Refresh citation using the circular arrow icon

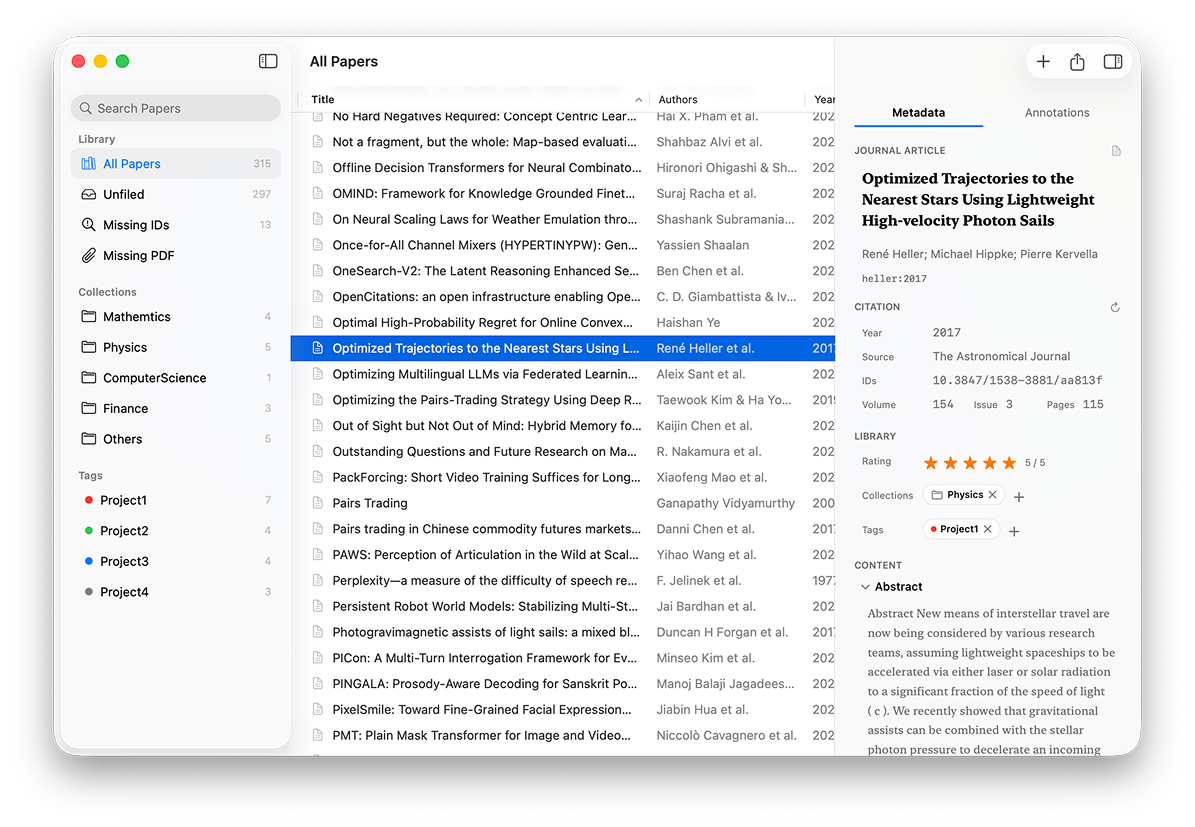1115,307
